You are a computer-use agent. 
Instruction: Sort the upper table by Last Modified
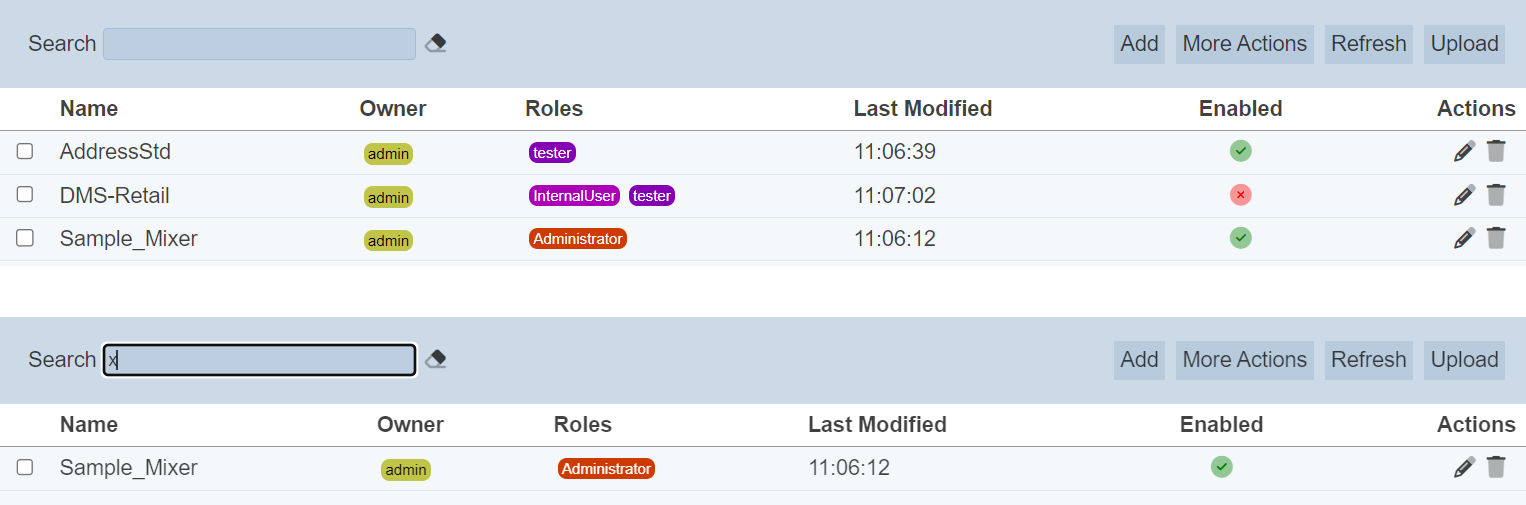922,108
